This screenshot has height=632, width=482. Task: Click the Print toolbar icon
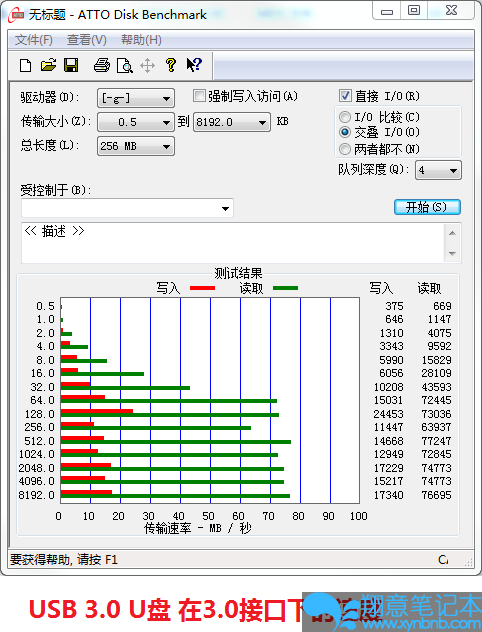coord(102,65)
